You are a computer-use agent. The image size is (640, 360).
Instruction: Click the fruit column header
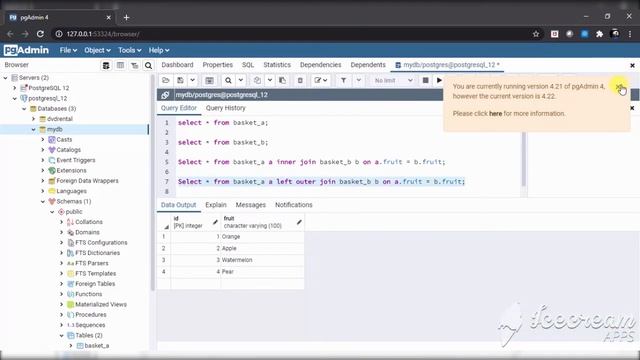[x=262, y=222]
